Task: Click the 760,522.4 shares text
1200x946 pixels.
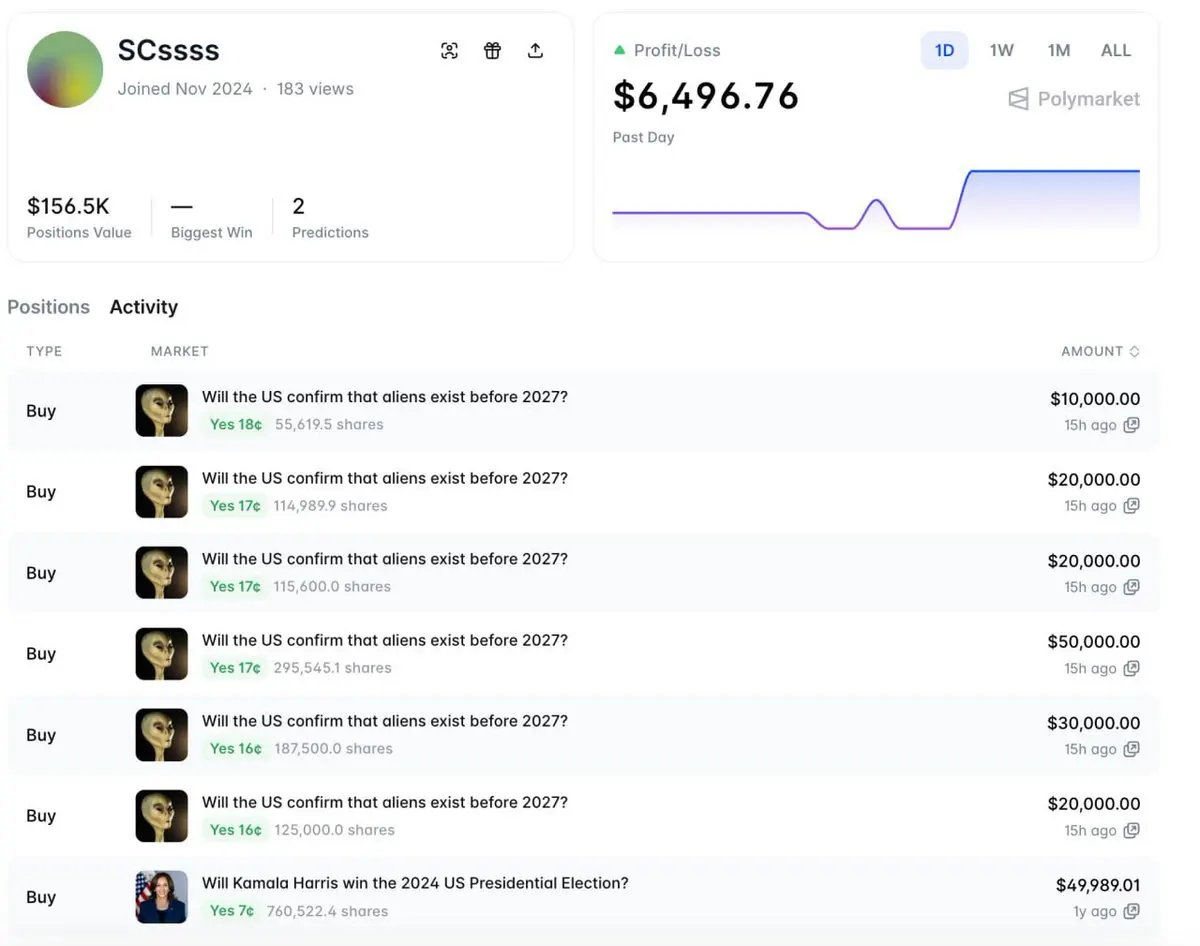Action: click(x=327, y=911)
